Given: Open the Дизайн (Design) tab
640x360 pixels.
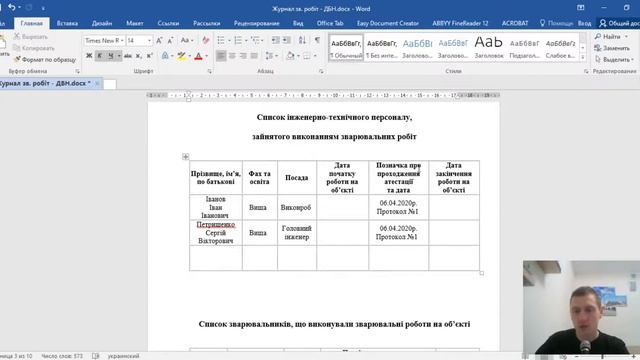Looking at the screenshot, I should (102, 23).
